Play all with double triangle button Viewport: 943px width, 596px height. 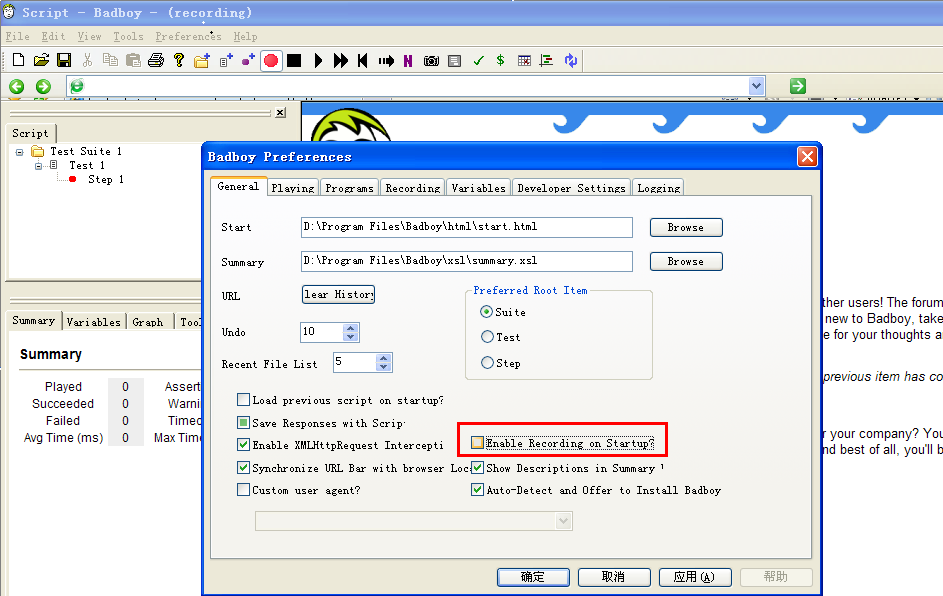pos(340,60)
